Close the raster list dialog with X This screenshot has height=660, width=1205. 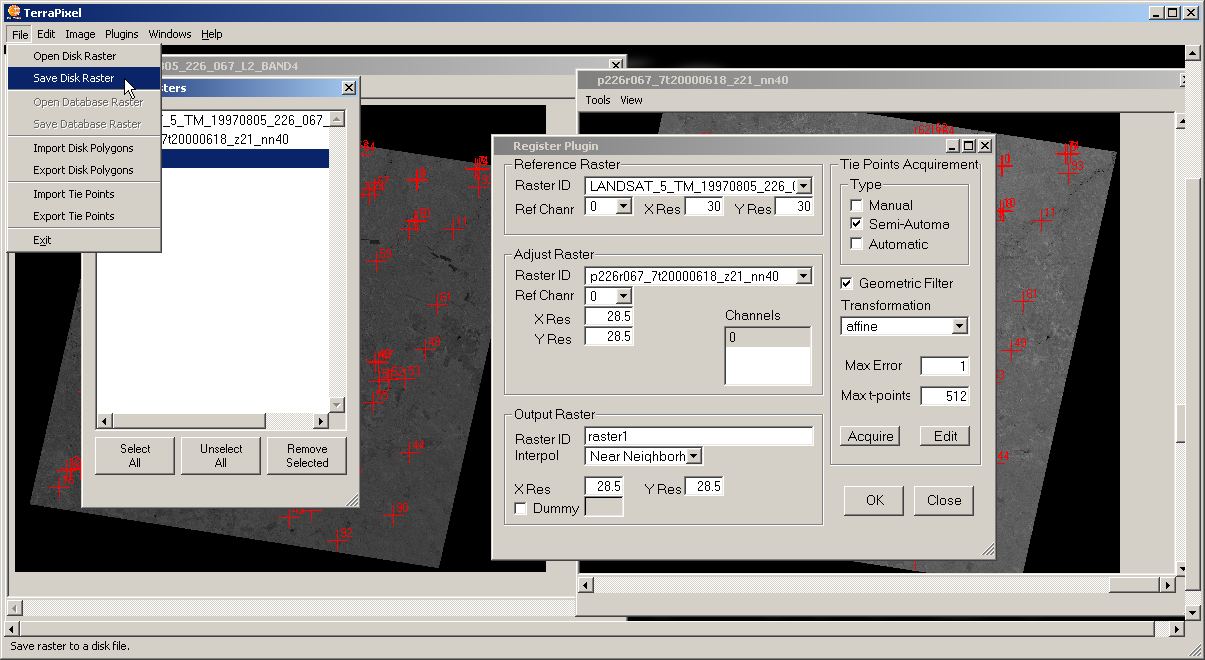coord(348,88)
